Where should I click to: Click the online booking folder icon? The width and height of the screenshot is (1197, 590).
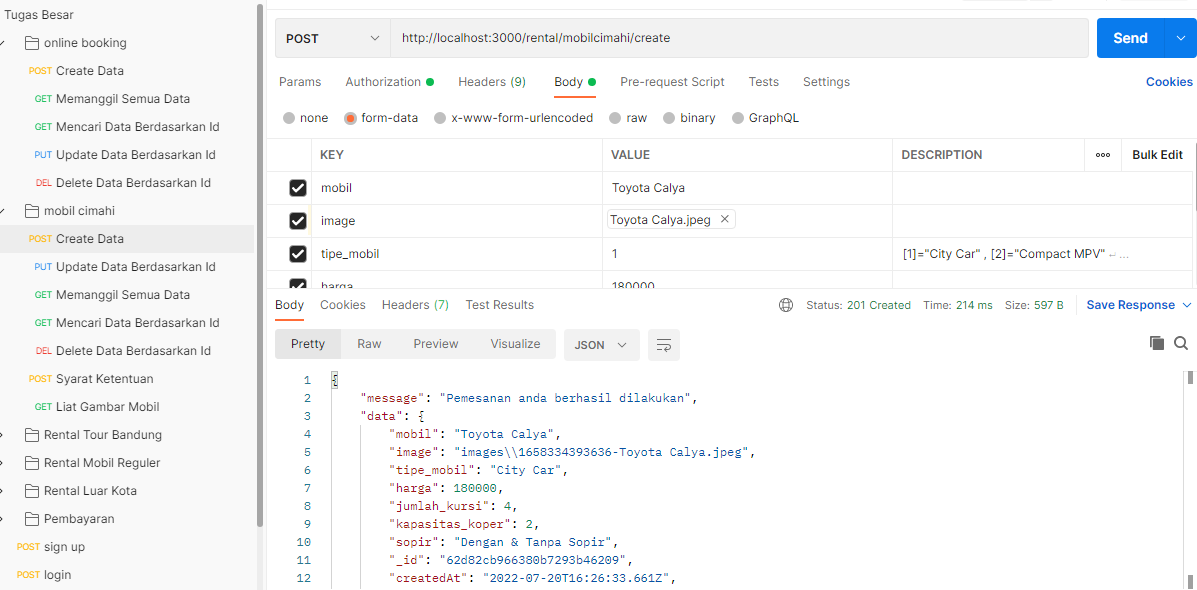pyautogui.click(x=32, y=43)
